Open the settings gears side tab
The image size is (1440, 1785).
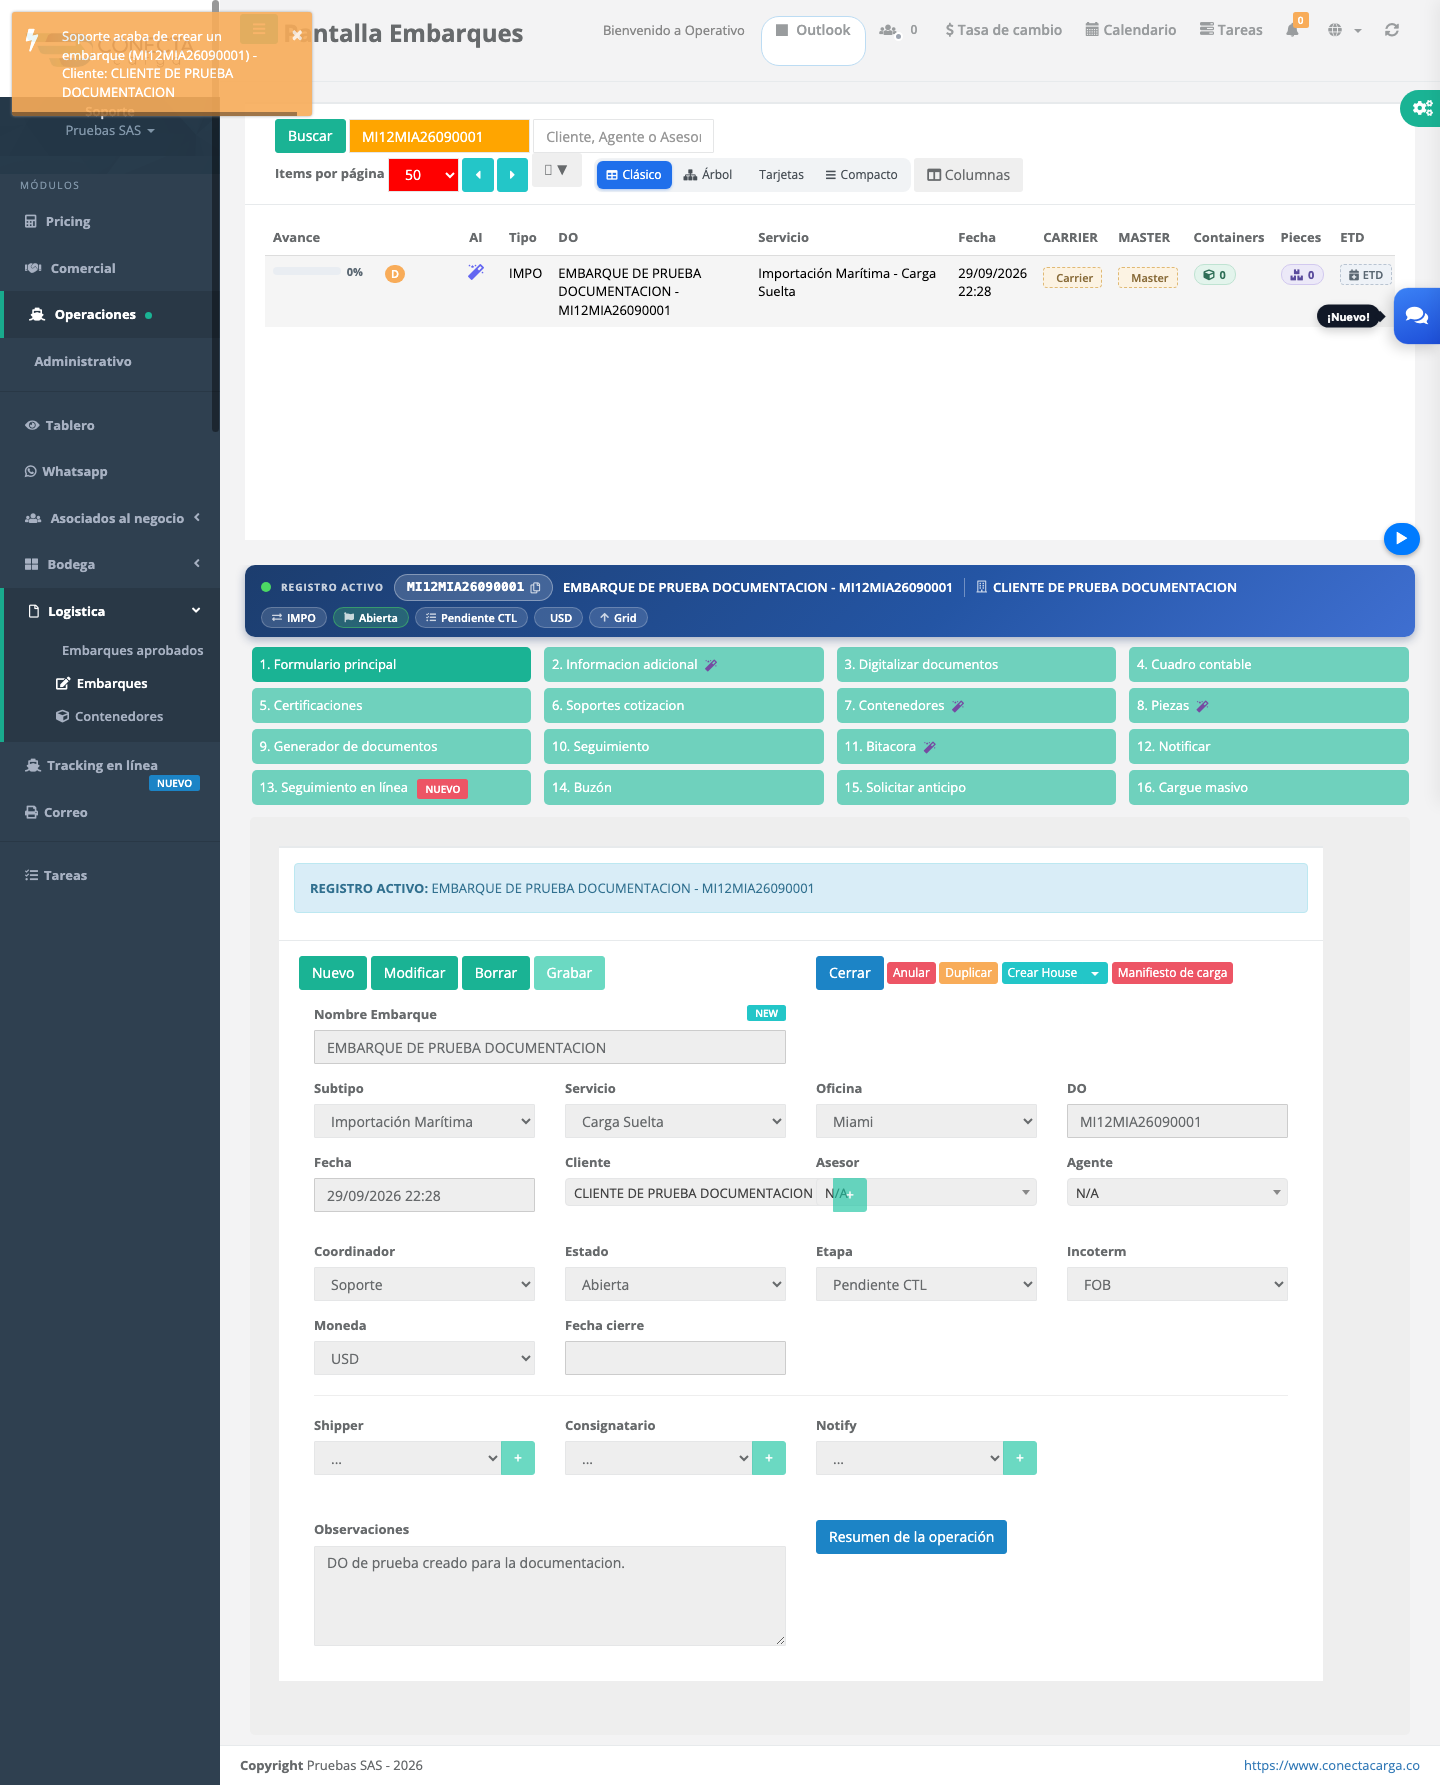pyautogui.click(x=1421, y=108)
